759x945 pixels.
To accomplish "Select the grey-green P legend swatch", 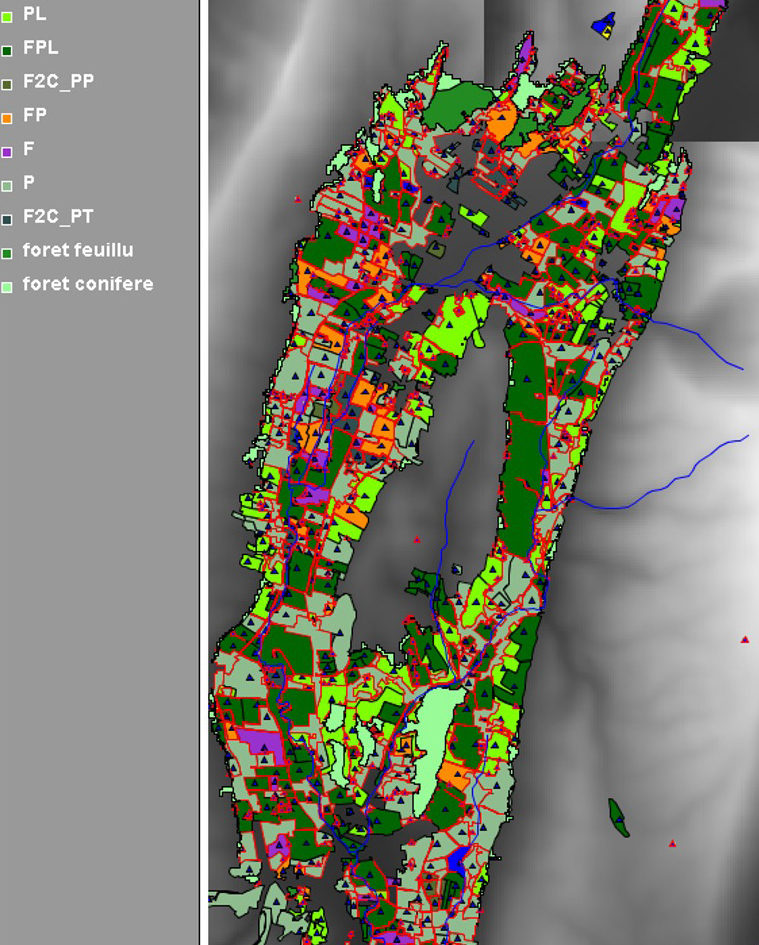I will click(x=7, y=185).
